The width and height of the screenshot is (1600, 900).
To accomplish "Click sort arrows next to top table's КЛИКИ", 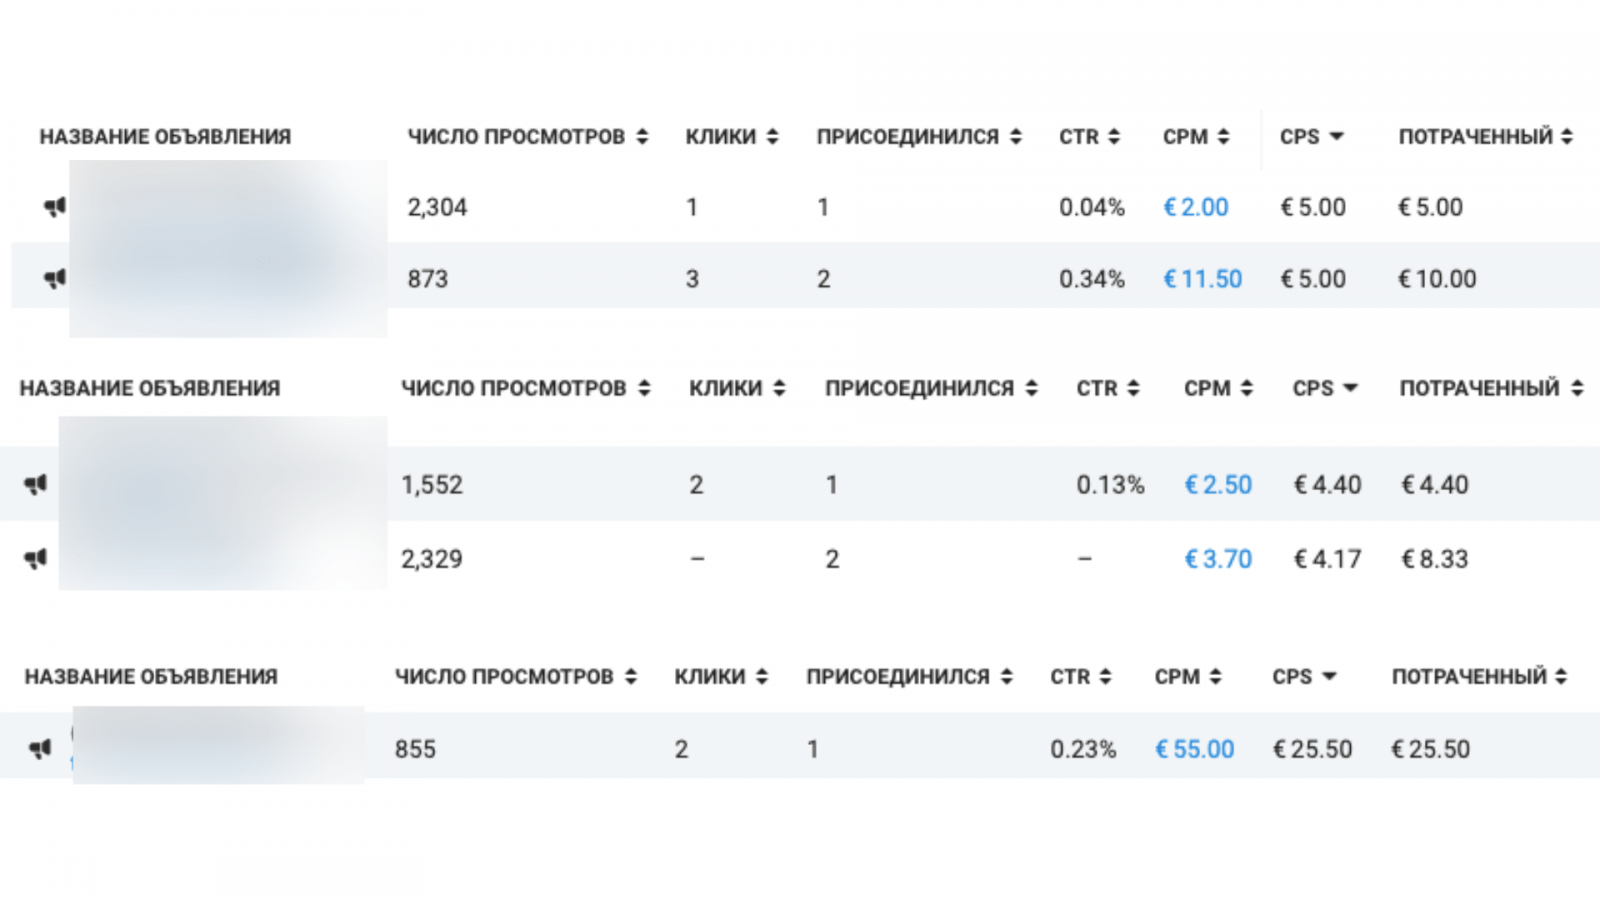I will (772, 137).
